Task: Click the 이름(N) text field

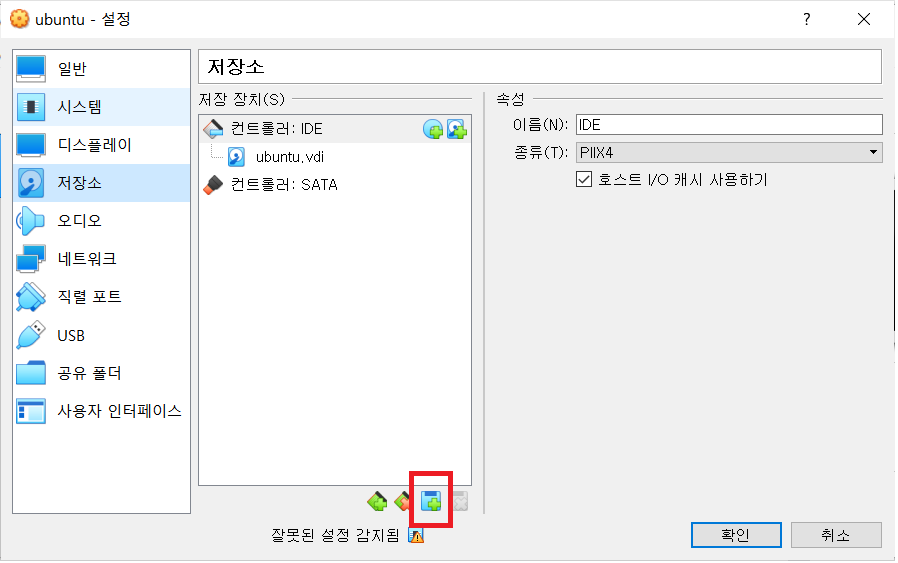Action: coord(728,124)
